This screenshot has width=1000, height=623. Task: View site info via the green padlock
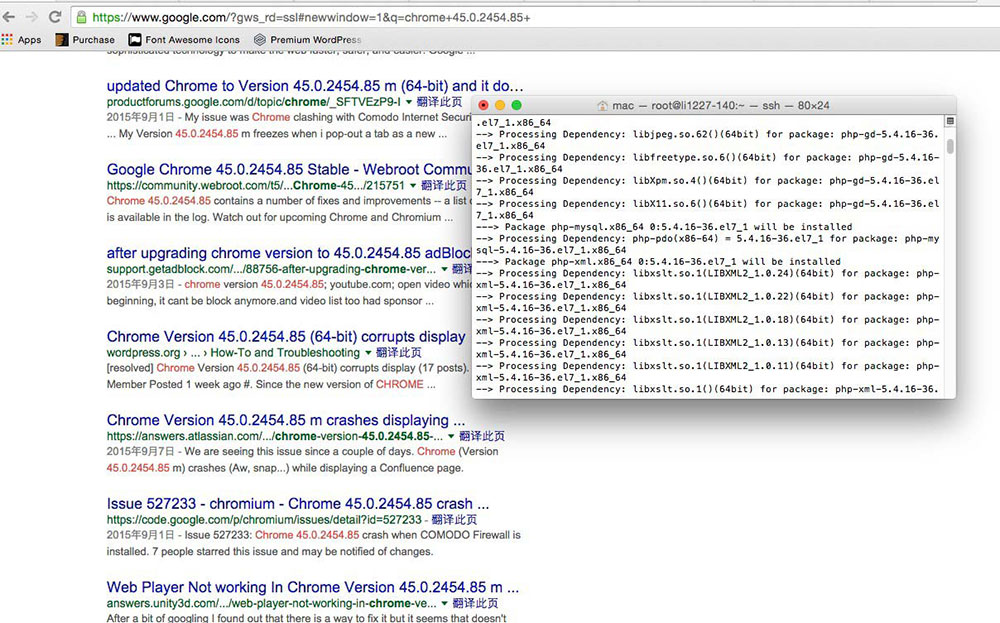82,17
